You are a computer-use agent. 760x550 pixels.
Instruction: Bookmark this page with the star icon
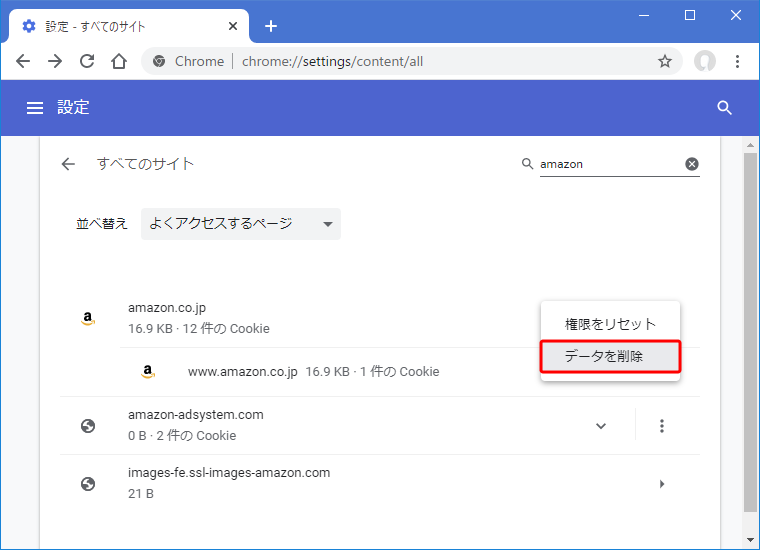coord(664,61)
